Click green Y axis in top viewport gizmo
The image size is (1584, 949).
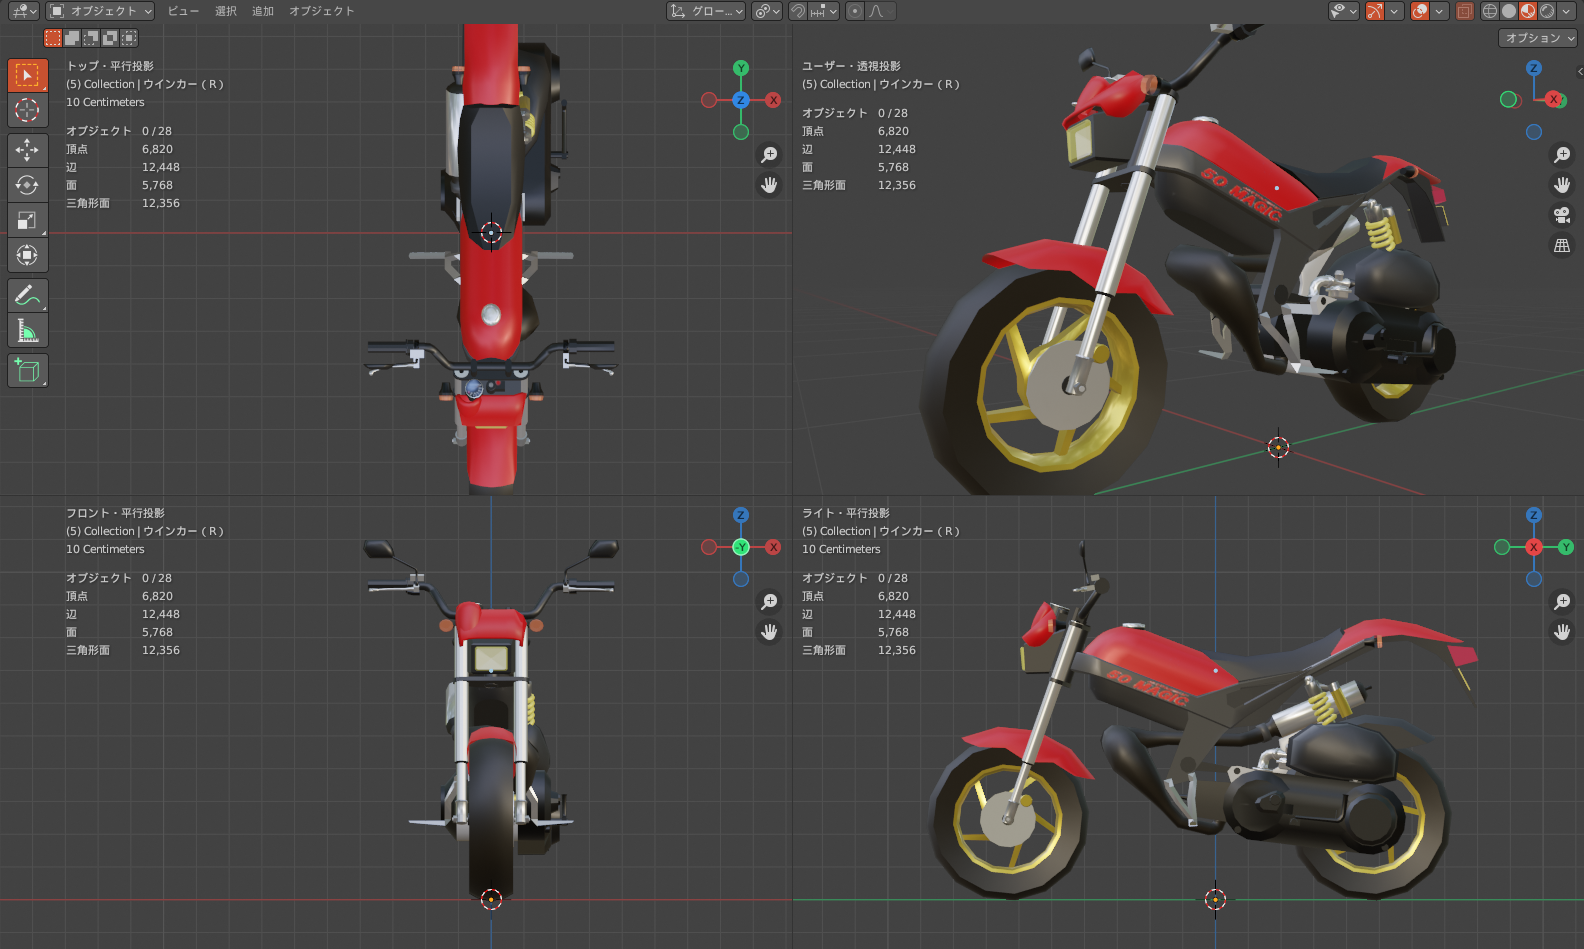pyautogui.click(x=741, y=68)
